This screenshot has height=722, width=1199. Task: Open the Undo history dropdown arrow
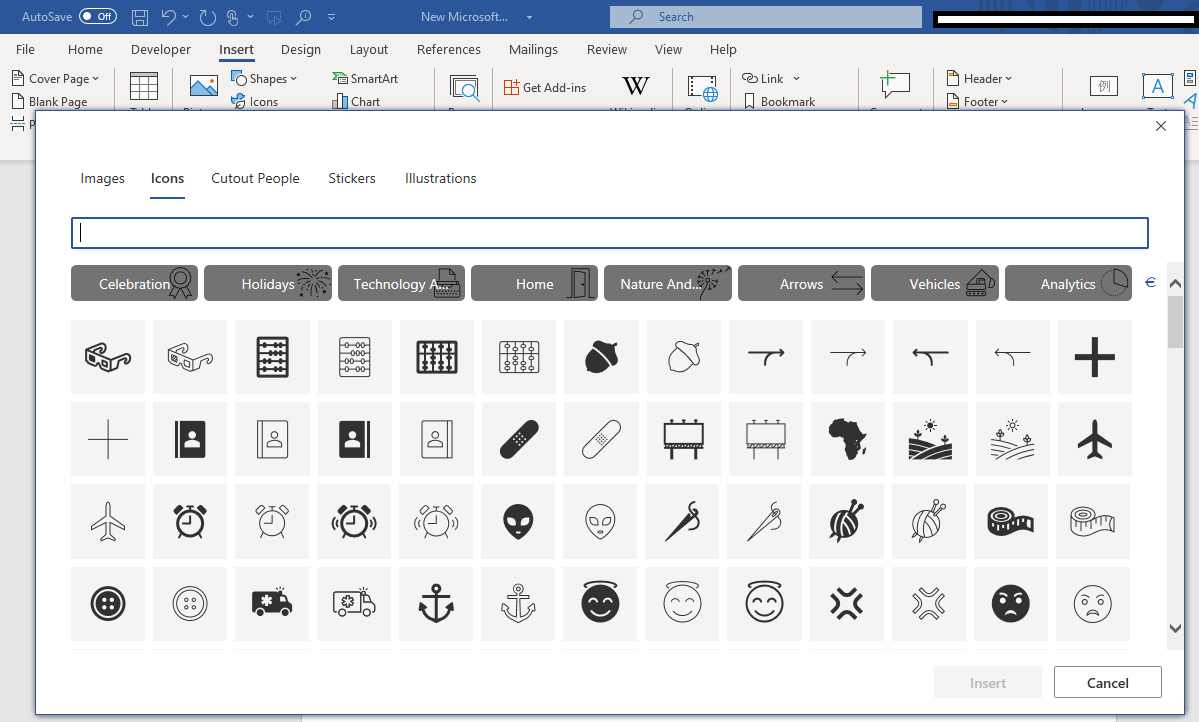pyautogui.click(x=185, y=16)
